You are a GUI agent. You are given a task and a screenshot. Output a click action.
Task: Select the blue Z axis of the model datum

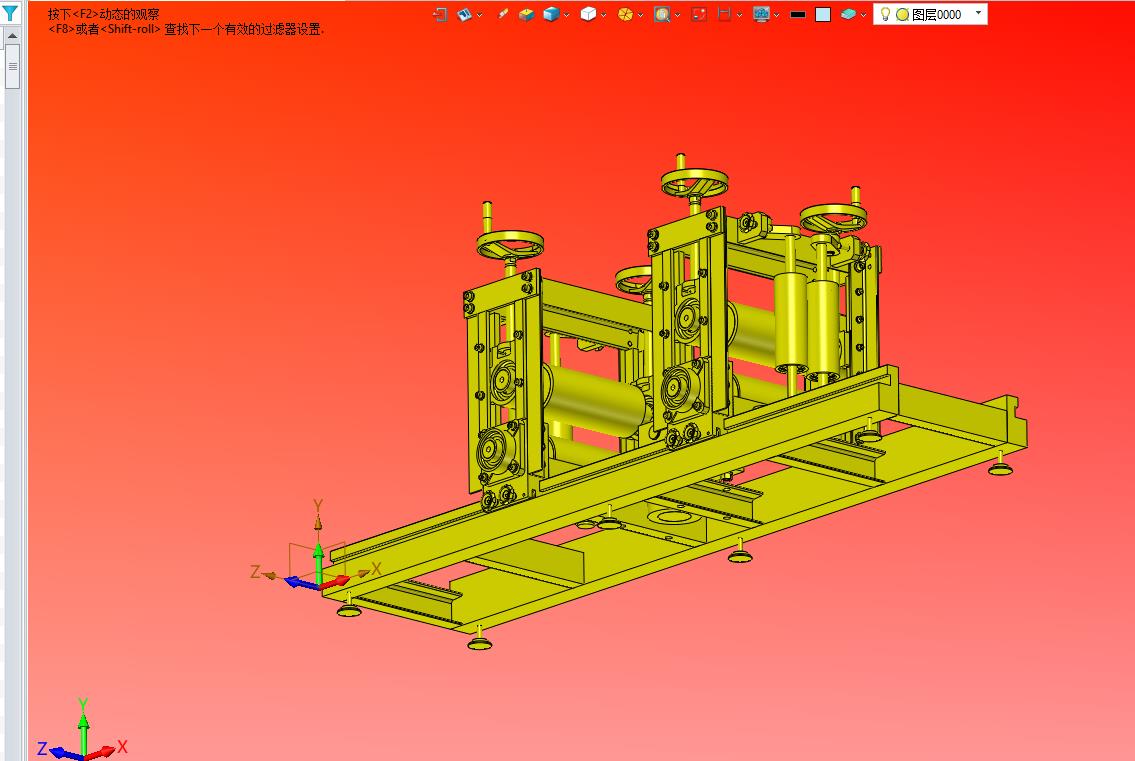pos(300,582)
